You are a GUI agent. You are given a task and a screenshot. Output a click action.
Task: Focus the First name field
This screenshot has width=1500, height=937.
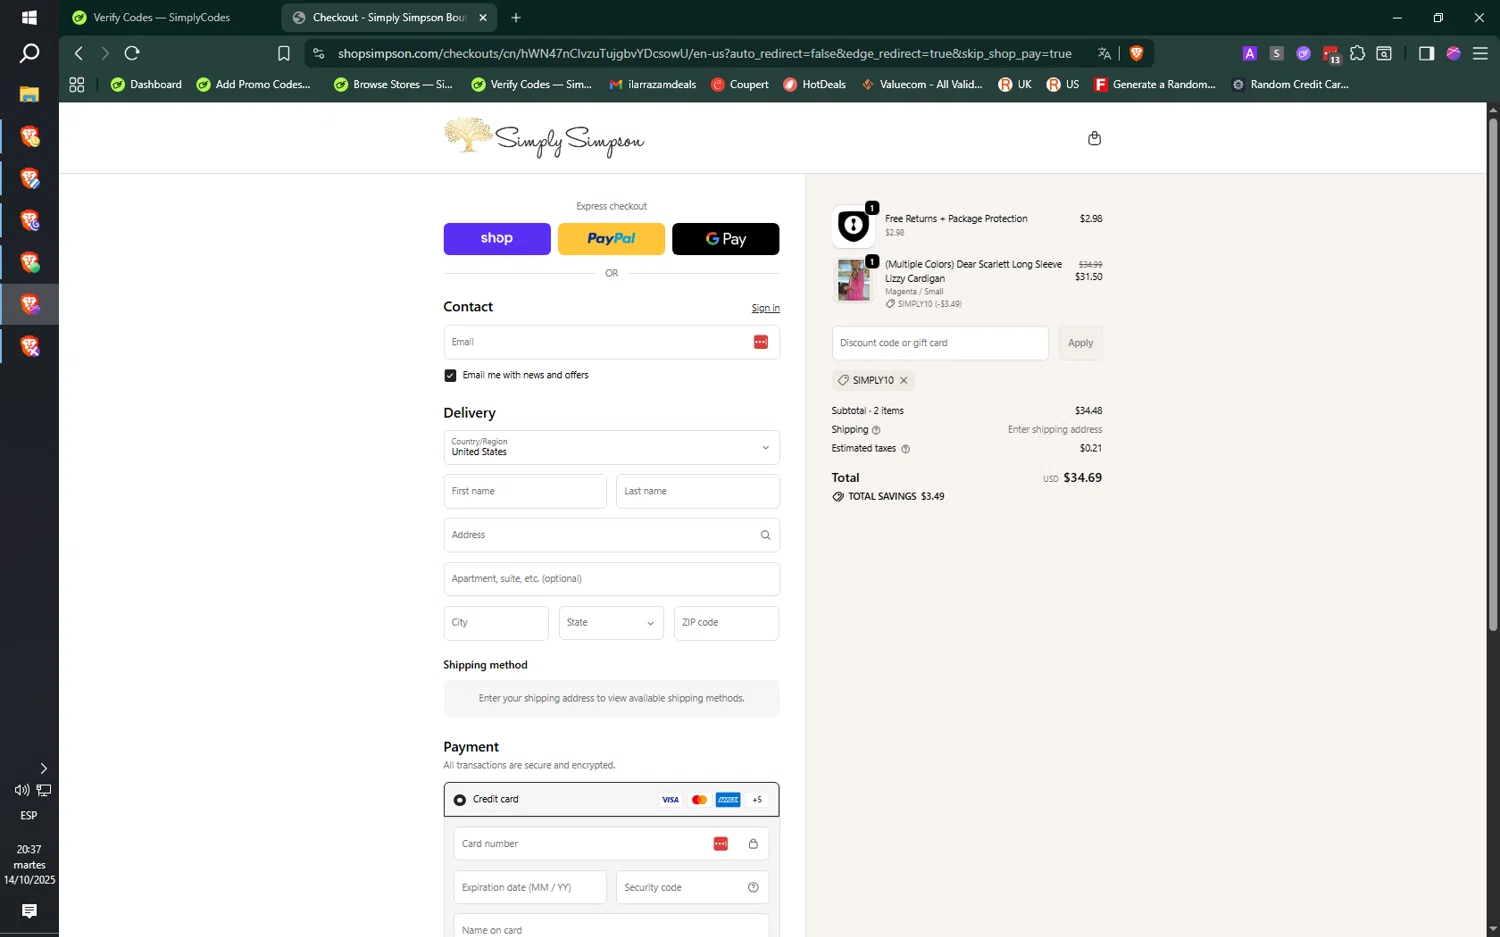525,491
